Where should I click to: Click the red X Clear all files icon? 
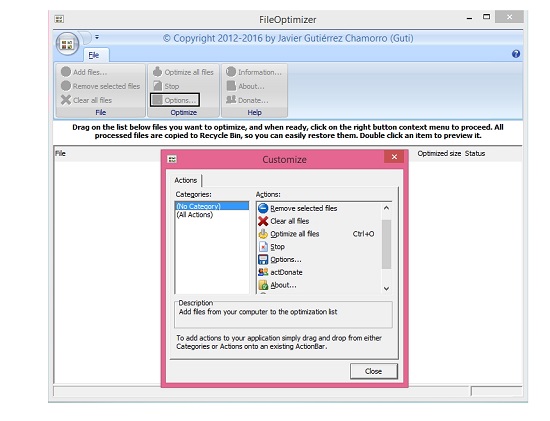pos(263,221)
